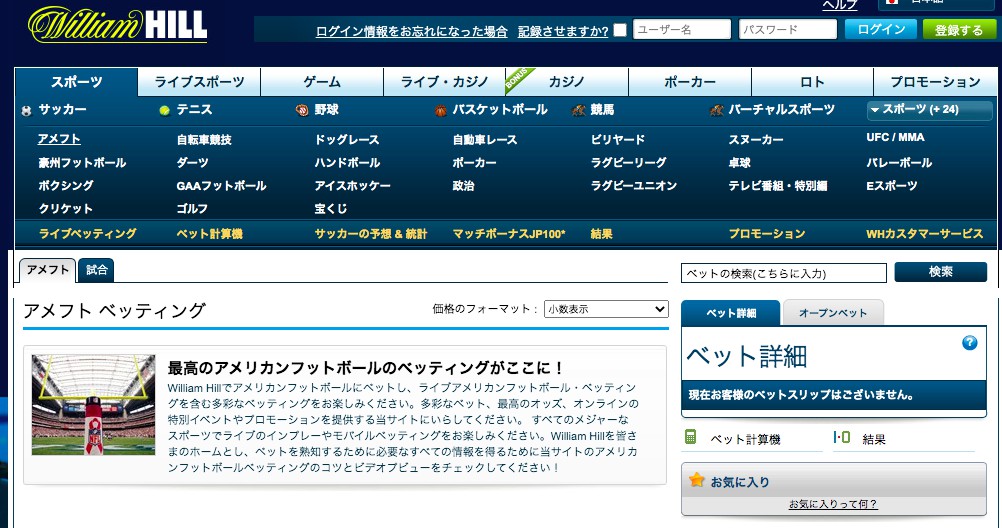Viewport: 1002px width, 528px height.
Task: Select the アメフト sub-tab
Action: tap(47, 270)
